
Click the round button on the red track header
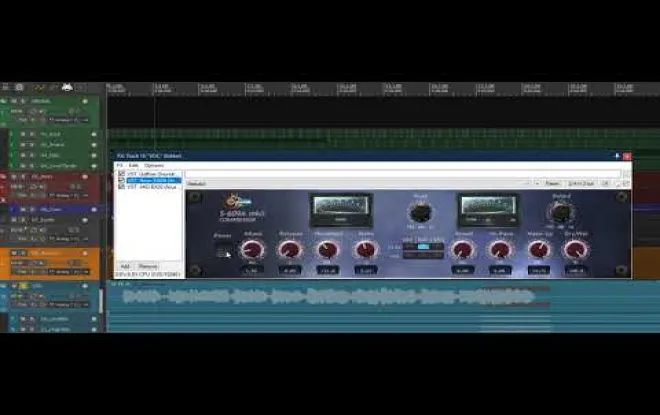tap(85, 177)
